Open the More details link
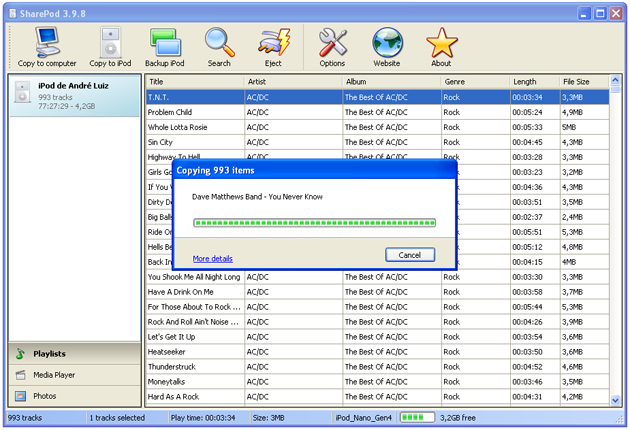Viewport: 630px width, 430px height. point(213,259)
